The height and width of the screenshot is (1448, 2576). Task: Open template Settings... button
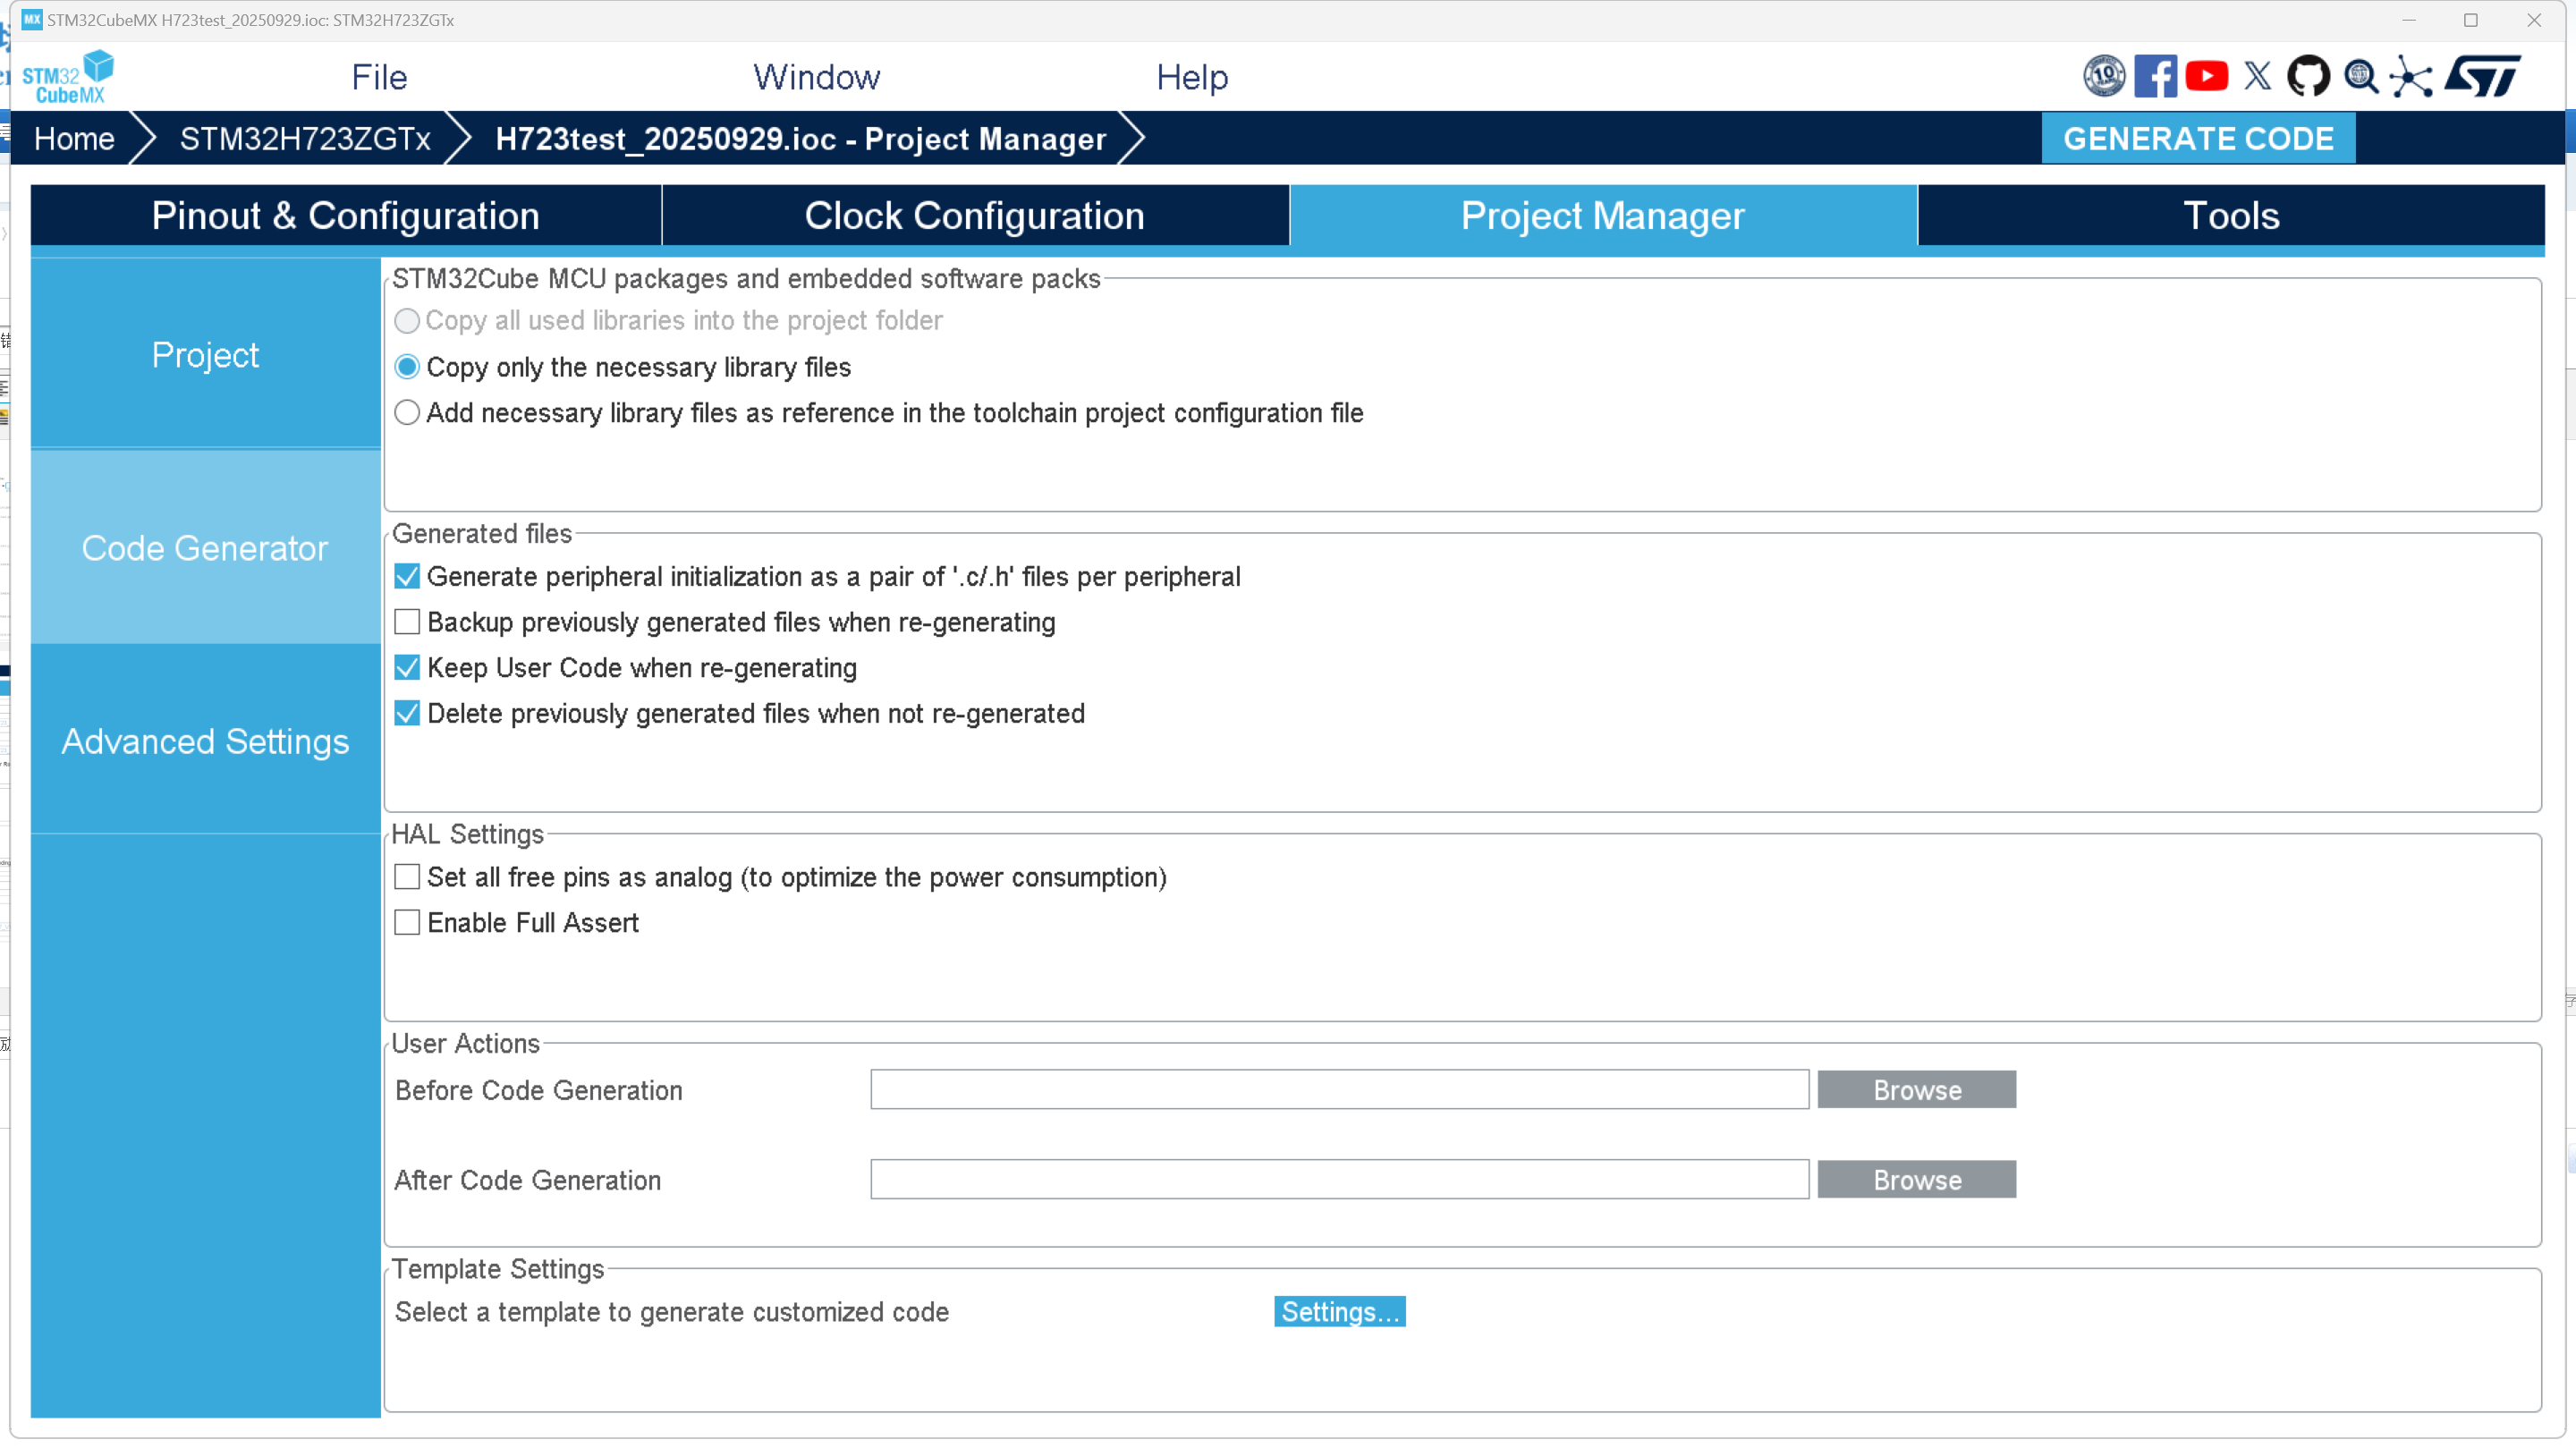coord(1339,1311)
